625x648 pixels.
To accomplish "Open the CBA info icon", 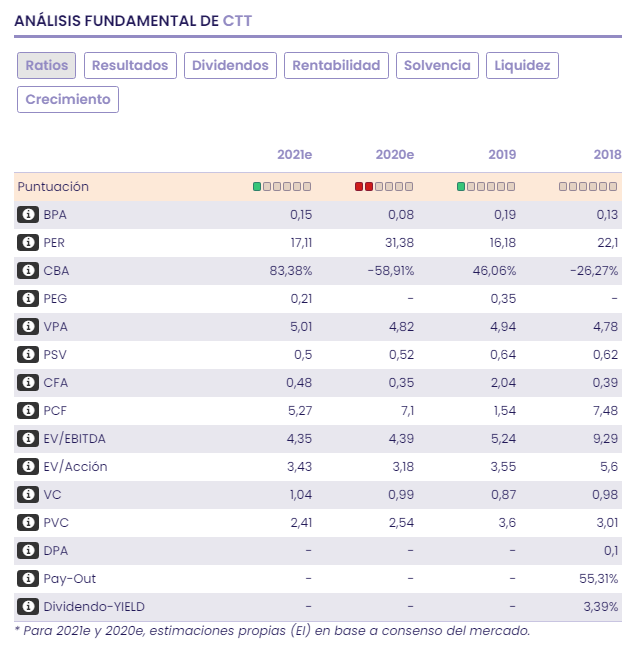I will click(28, 271).
